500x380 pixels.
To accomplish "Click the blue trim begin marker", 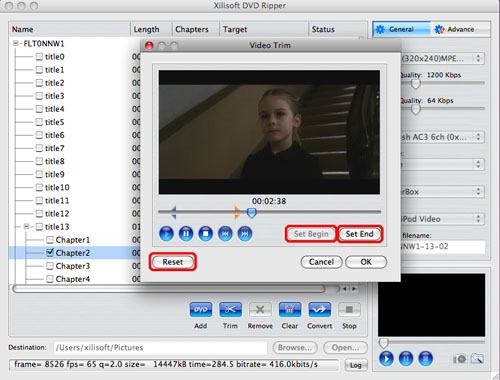I will point(173,212).
